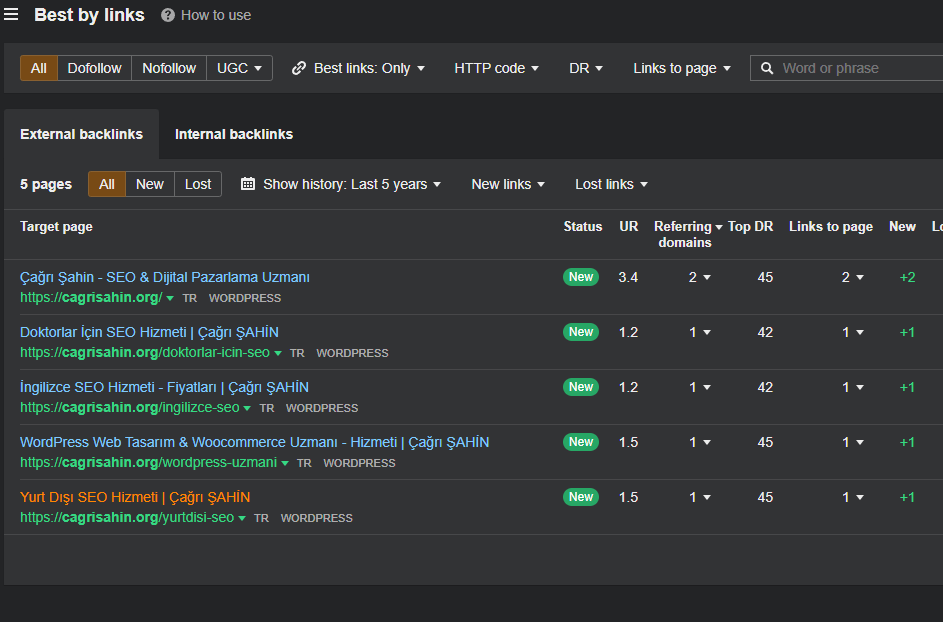Click TR tag in wordpress-uzmani row
Viewport: 943px width, 622px height.
coord(304,463)
